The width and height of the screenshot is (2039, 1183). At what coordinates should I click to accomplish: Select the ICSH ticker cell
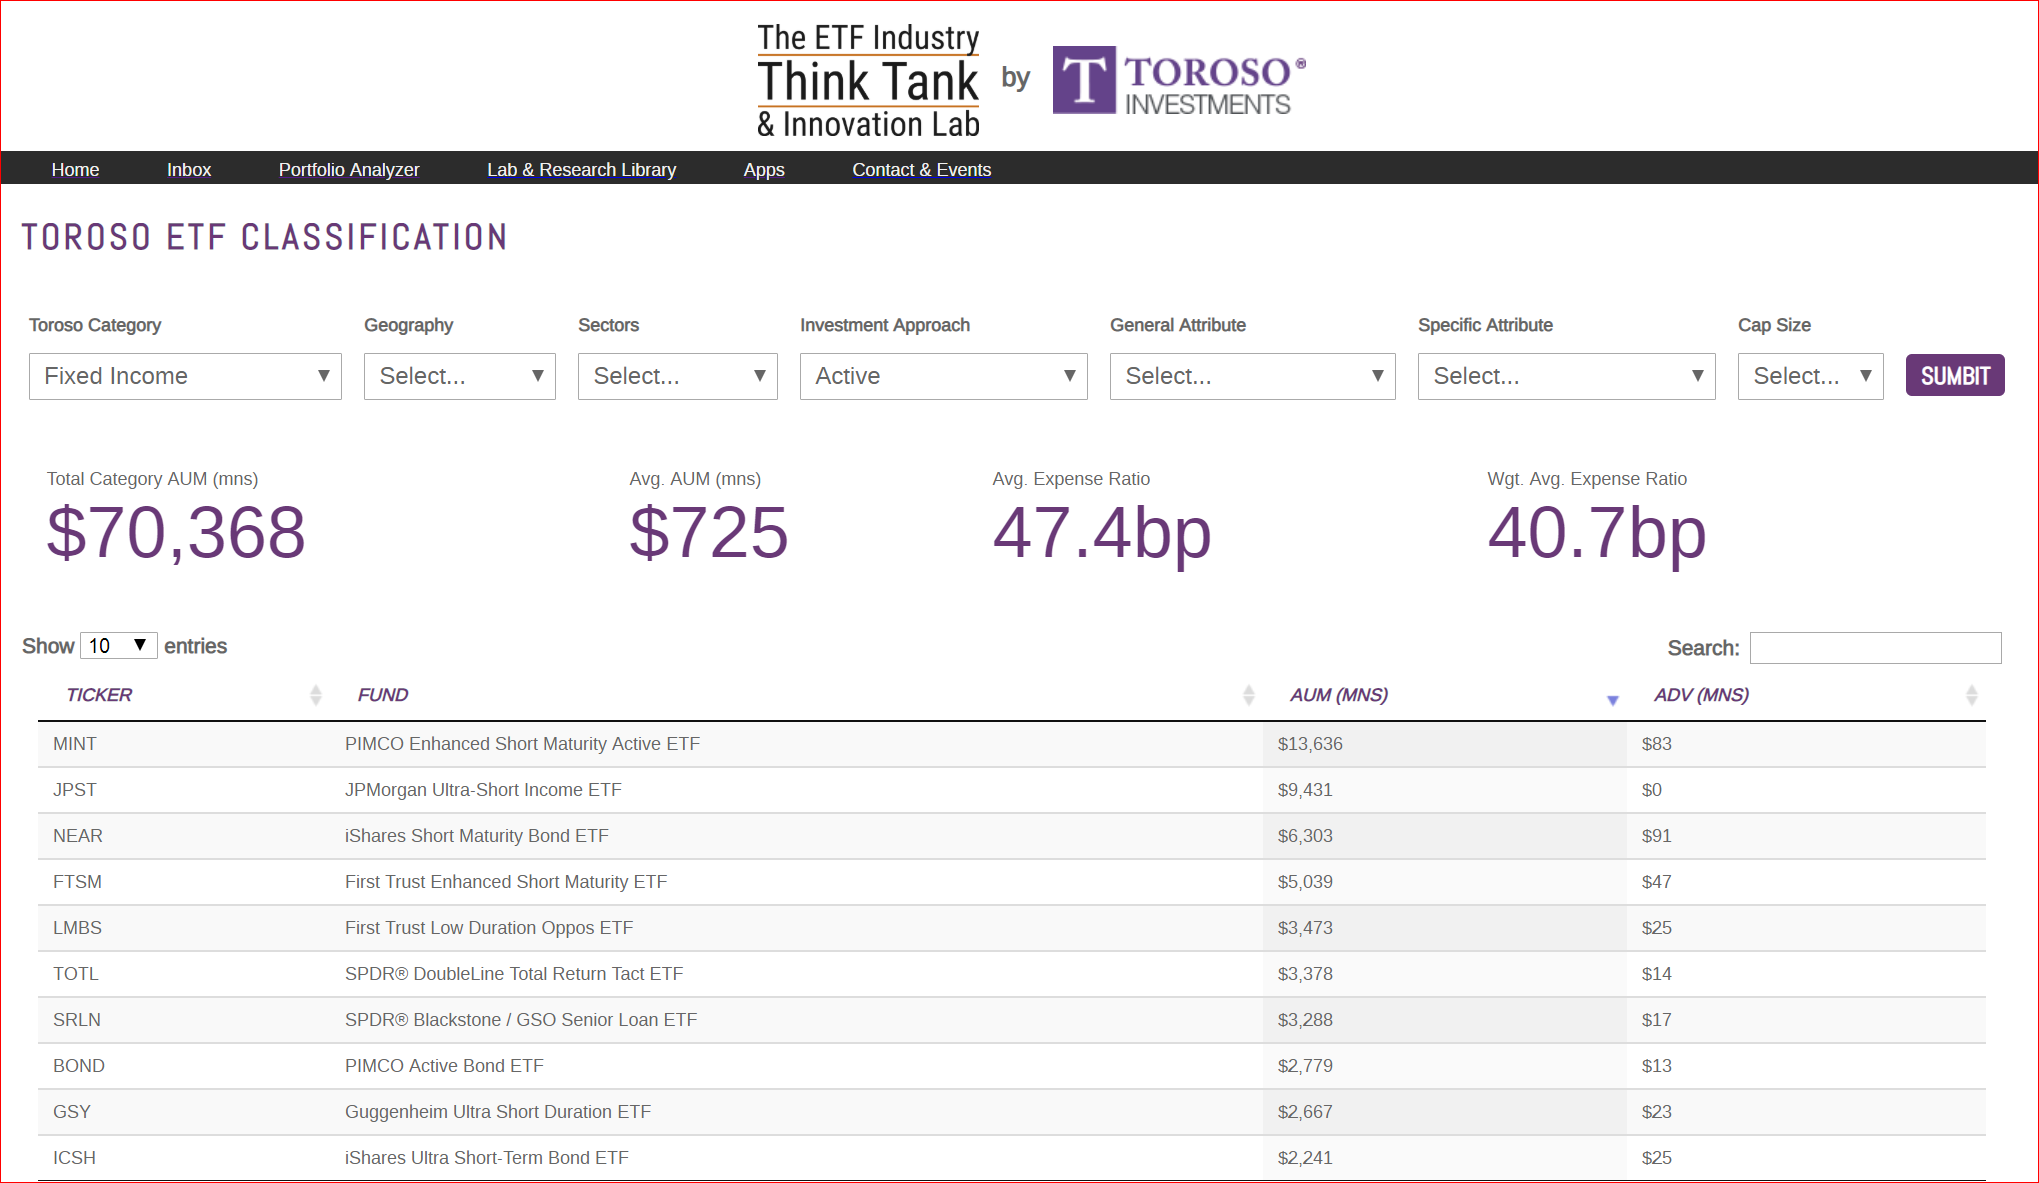[x=75, y=1158]
